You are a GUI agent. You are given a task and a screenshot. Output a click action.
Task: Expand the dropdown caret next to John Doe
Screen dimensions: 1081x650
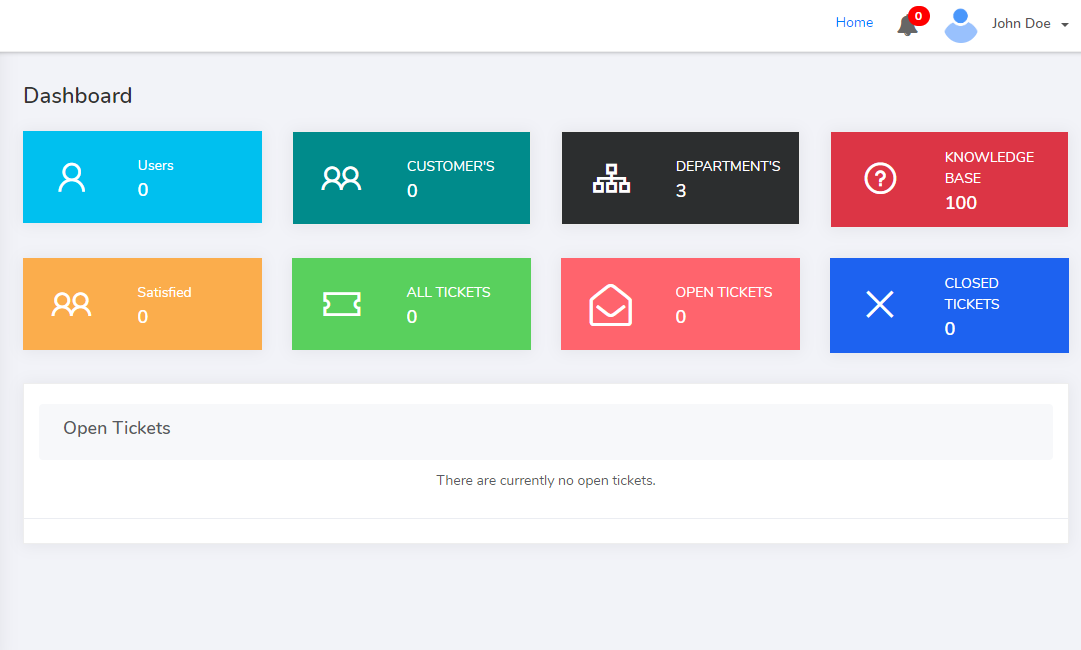click(1063, 24)
